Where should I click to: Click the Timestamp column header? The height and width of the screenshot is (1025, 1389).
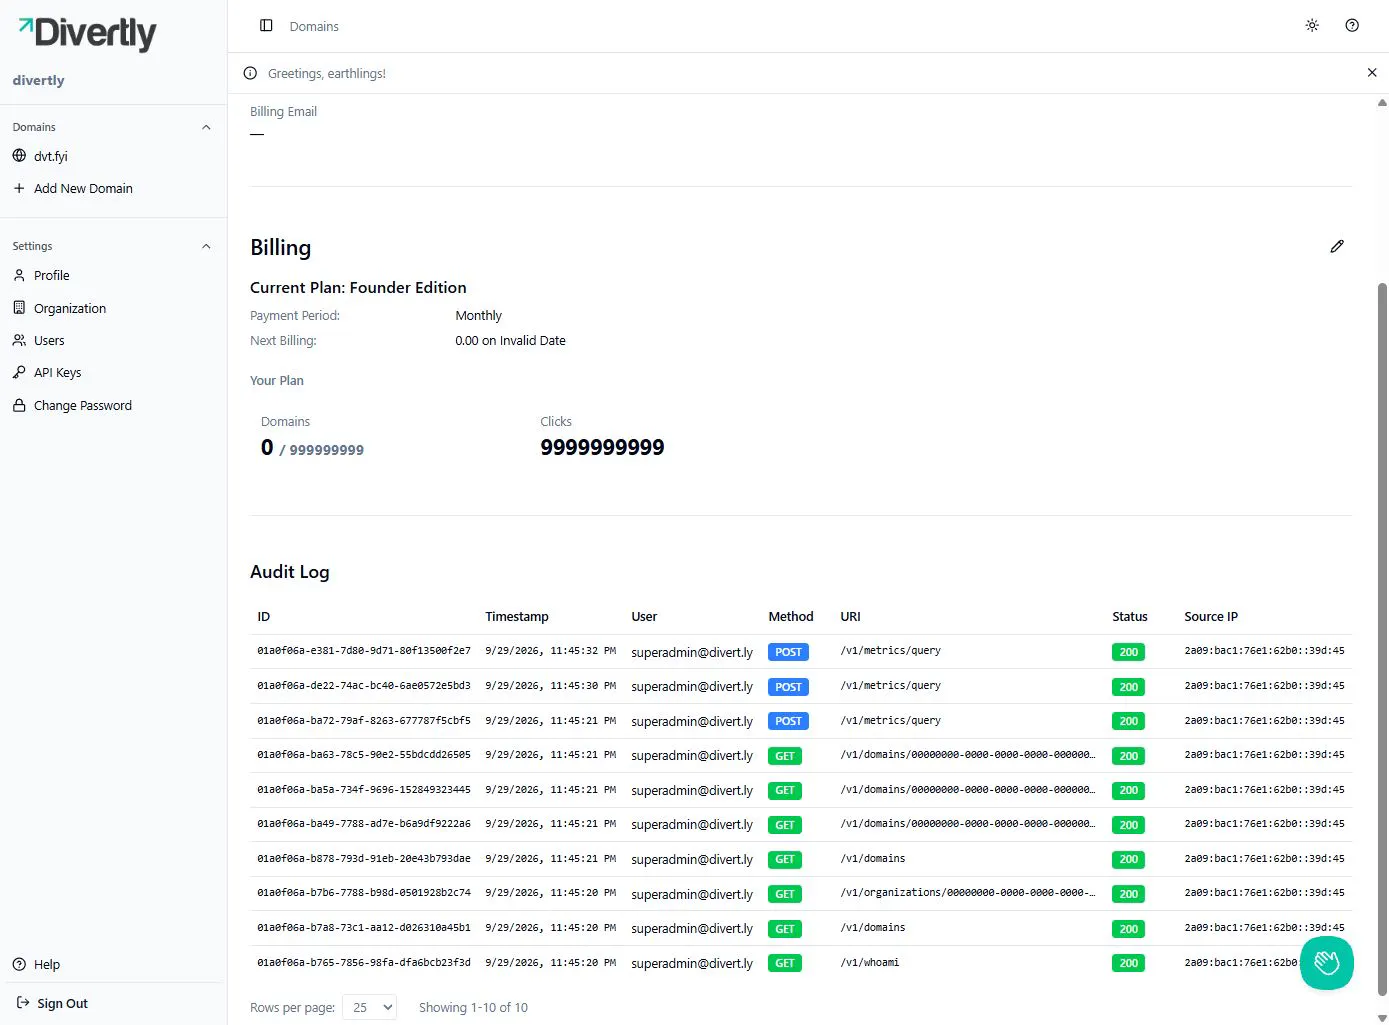(517, 616)
